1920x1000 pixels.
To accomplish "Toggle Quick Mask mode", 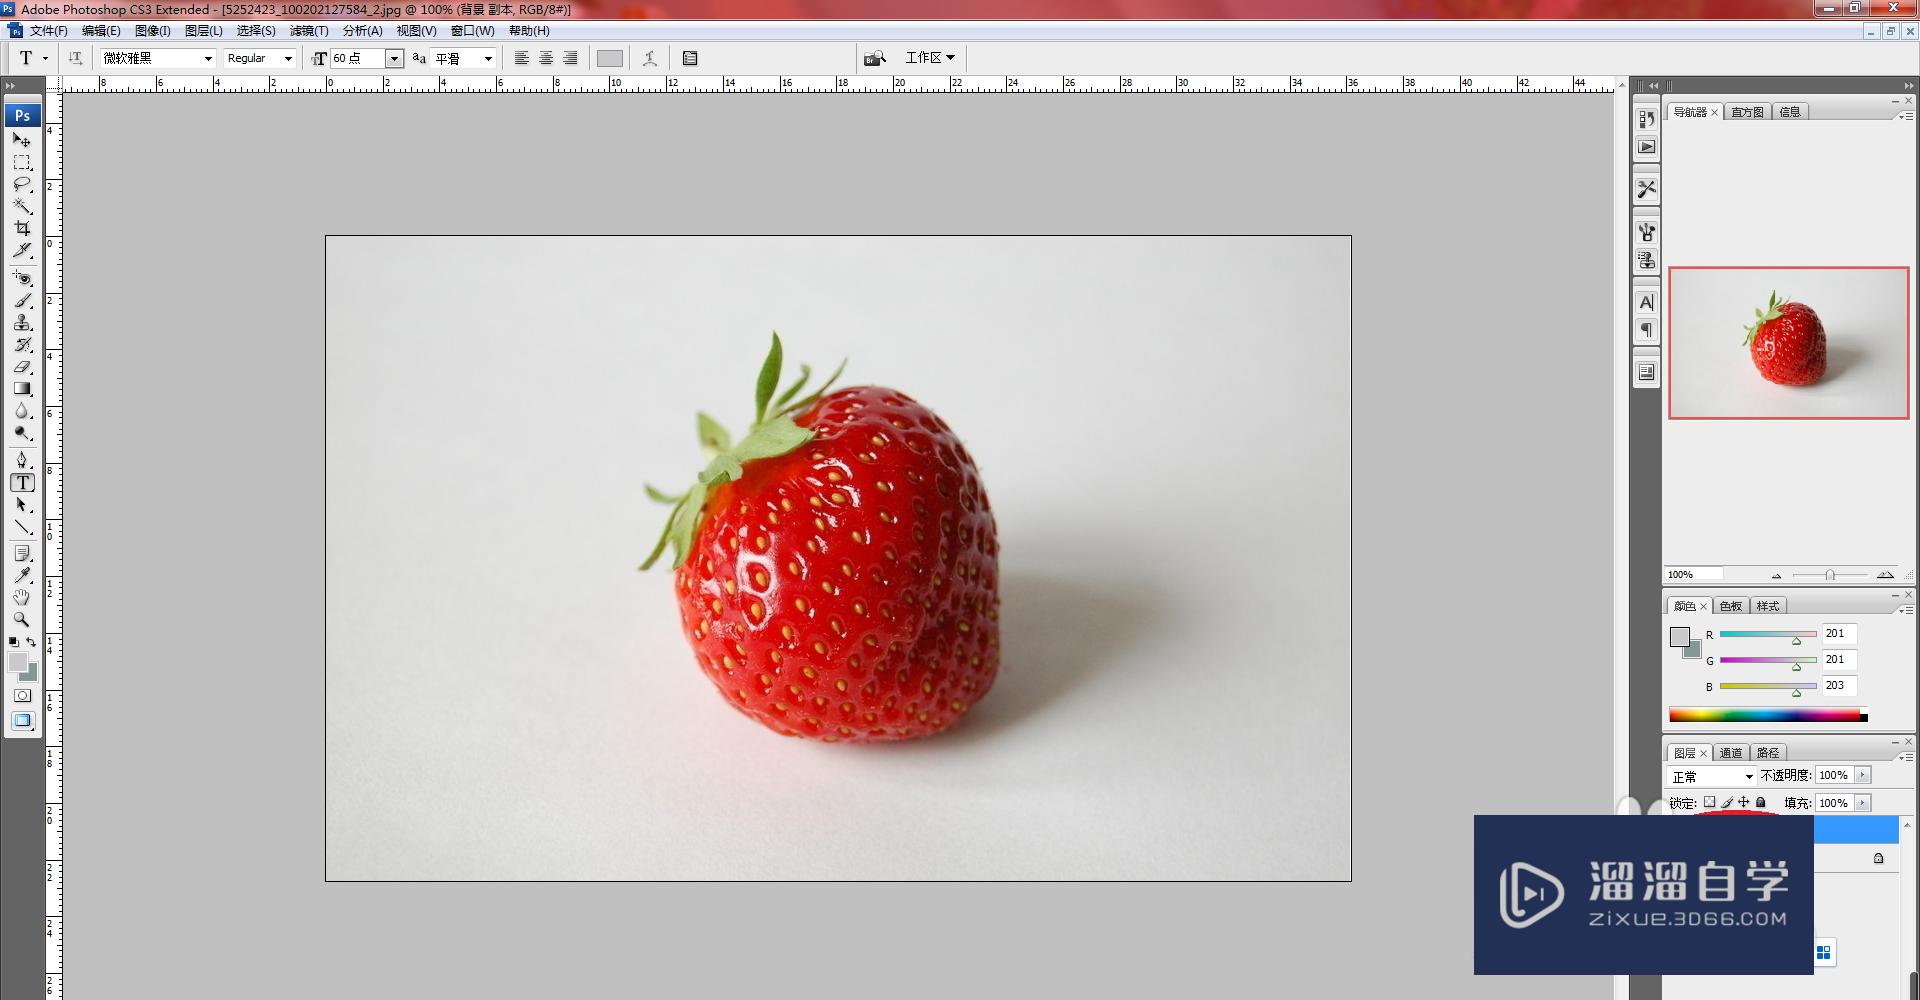I will 22,695.
